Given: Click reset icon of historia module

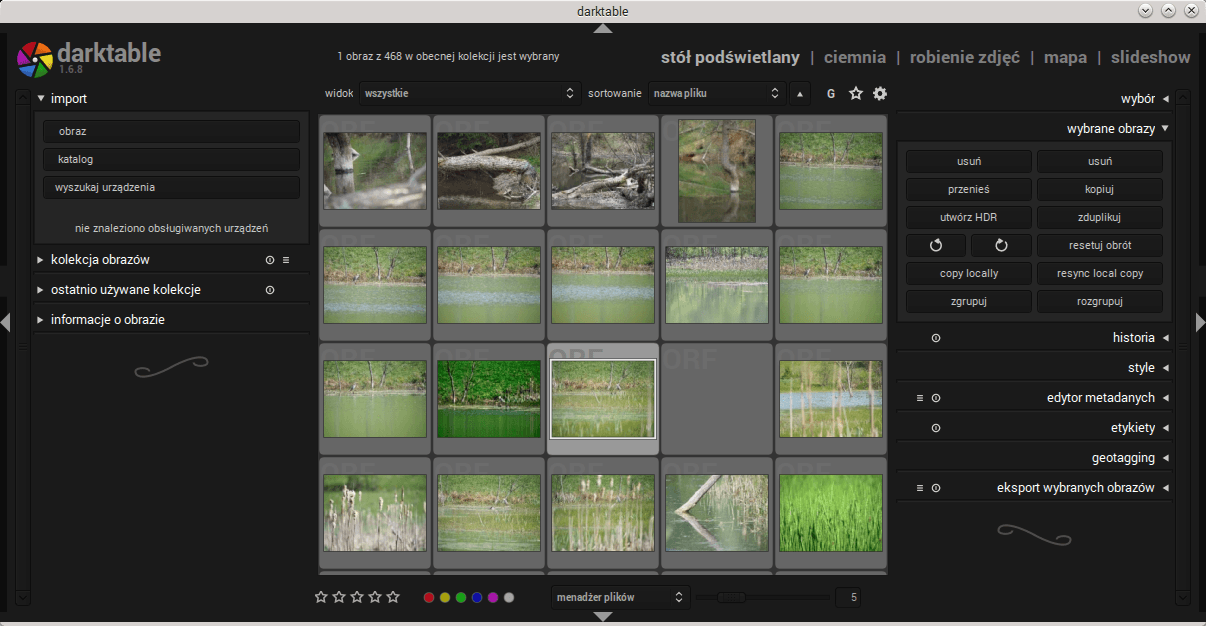Looking at the screenshot, I should [936, 338].
